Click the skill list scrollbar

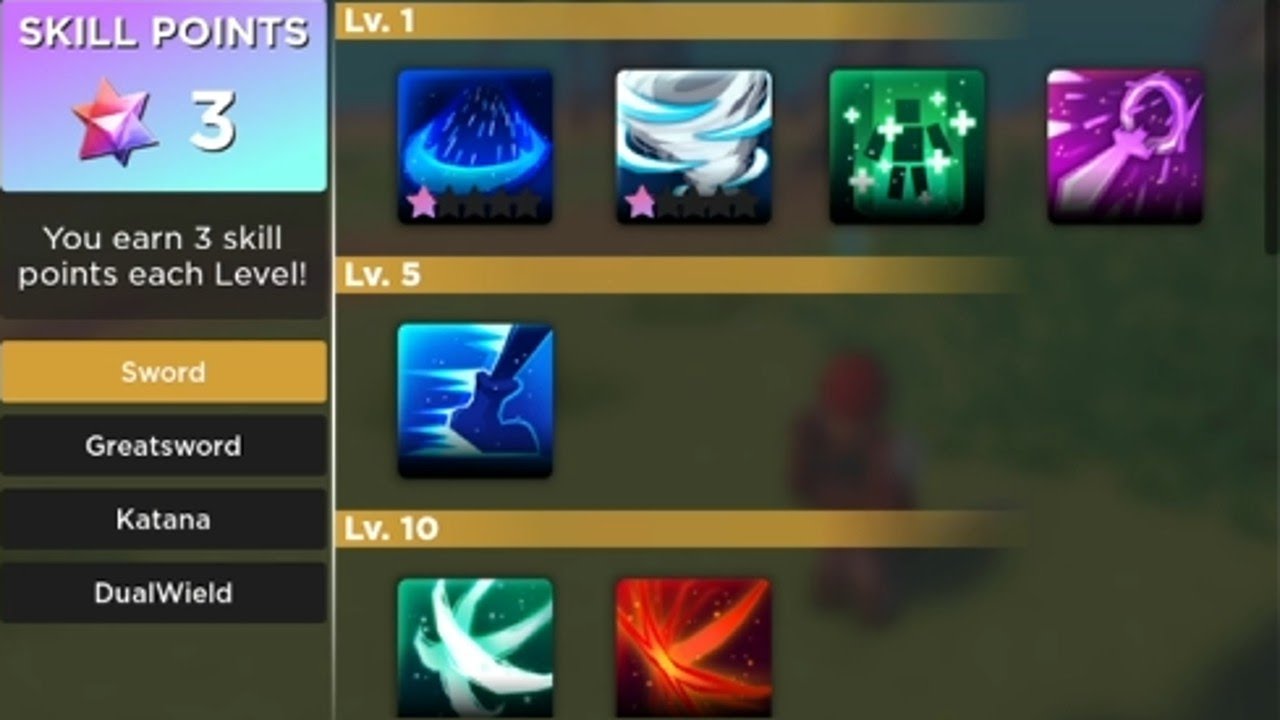pyautogui.click(x=1272, y=125)
